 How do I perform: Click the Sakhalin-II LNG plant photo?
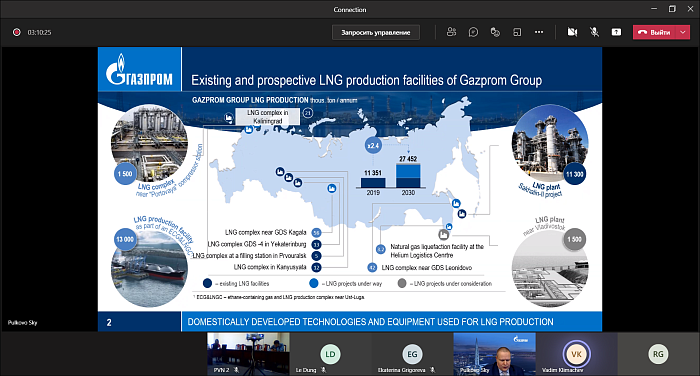click(x=550, y=143)
